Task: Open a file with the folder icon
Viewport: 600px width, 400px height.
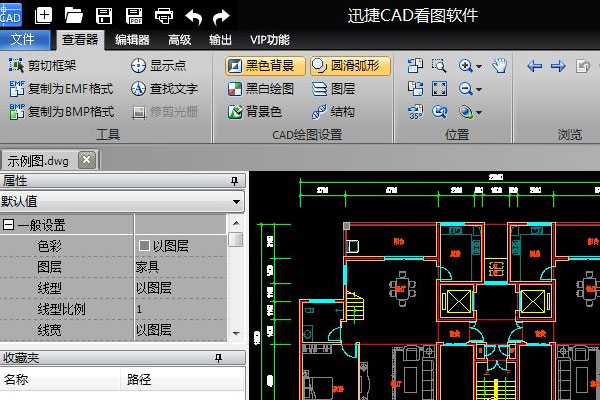Action: (73, 16)
